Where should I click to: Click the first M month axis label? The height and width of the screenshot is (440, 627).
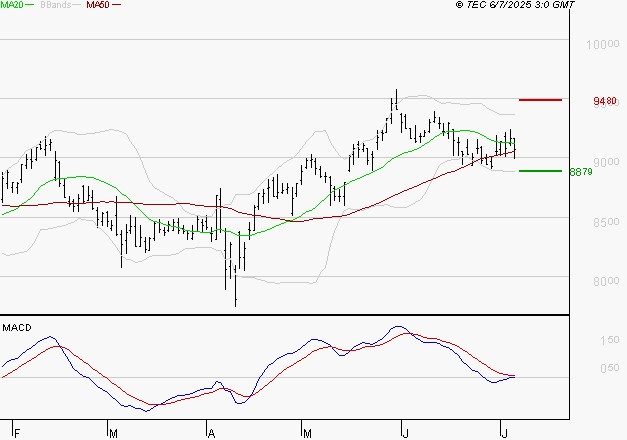coord(113,433)
